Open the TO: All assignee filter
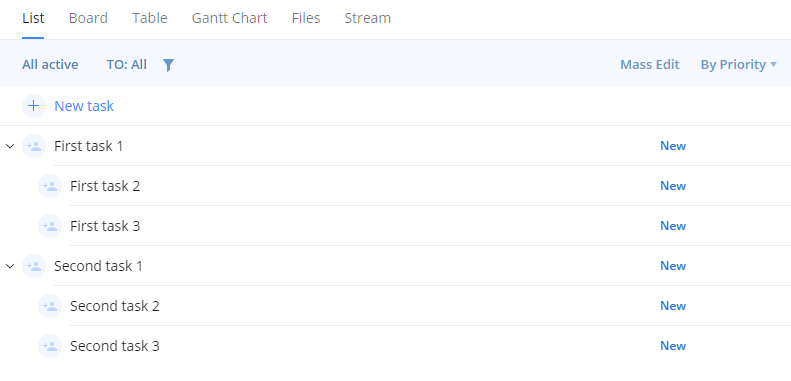Screen dimensions: 791x381 127,65
